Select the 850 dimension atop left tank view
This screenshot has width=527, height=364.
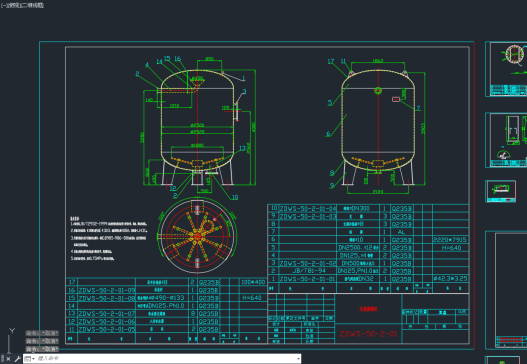(x=209, y=59)
